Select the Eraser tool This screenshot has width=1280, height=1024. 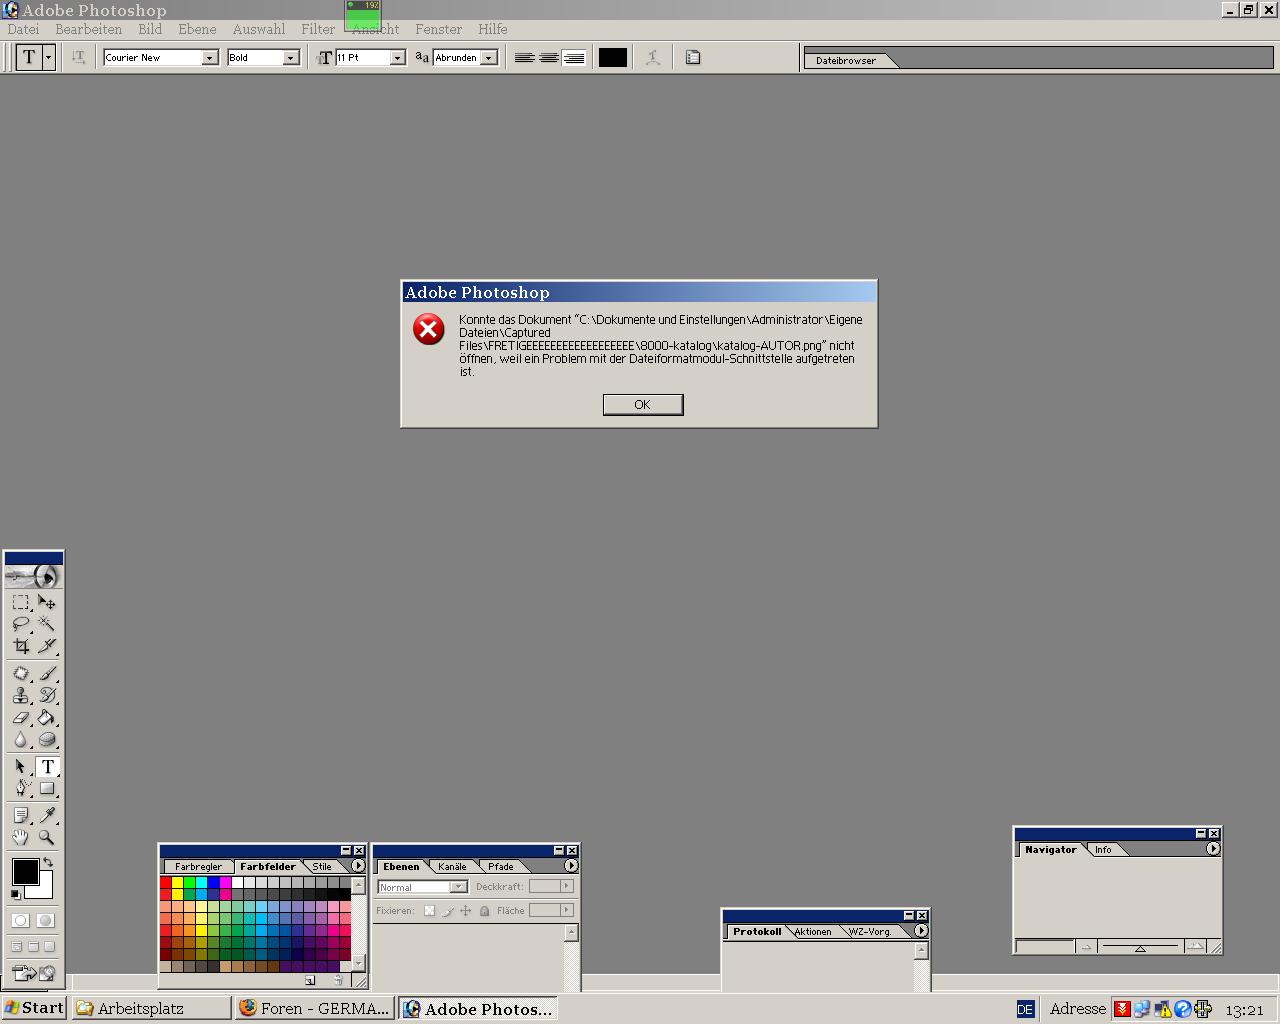pos(20,718)
